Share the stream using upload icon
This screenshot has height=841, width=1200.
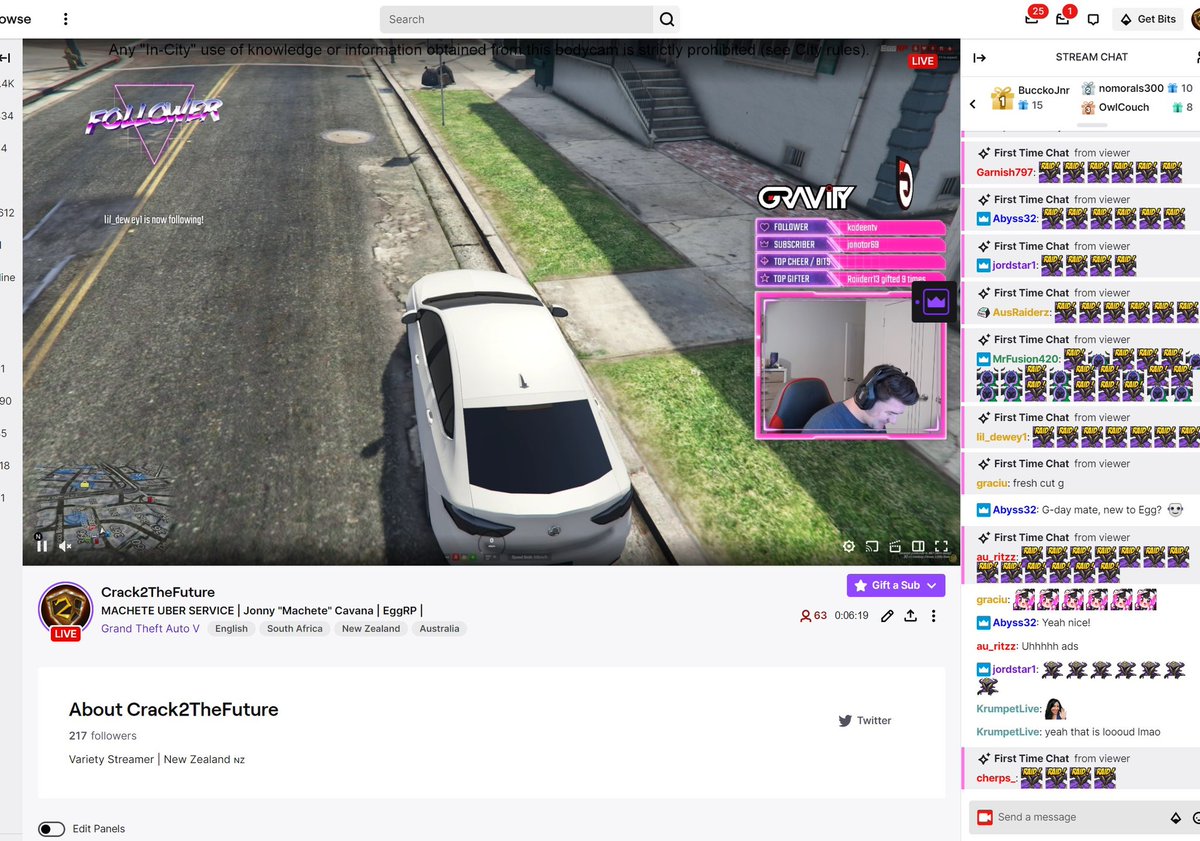pos(910,616)
